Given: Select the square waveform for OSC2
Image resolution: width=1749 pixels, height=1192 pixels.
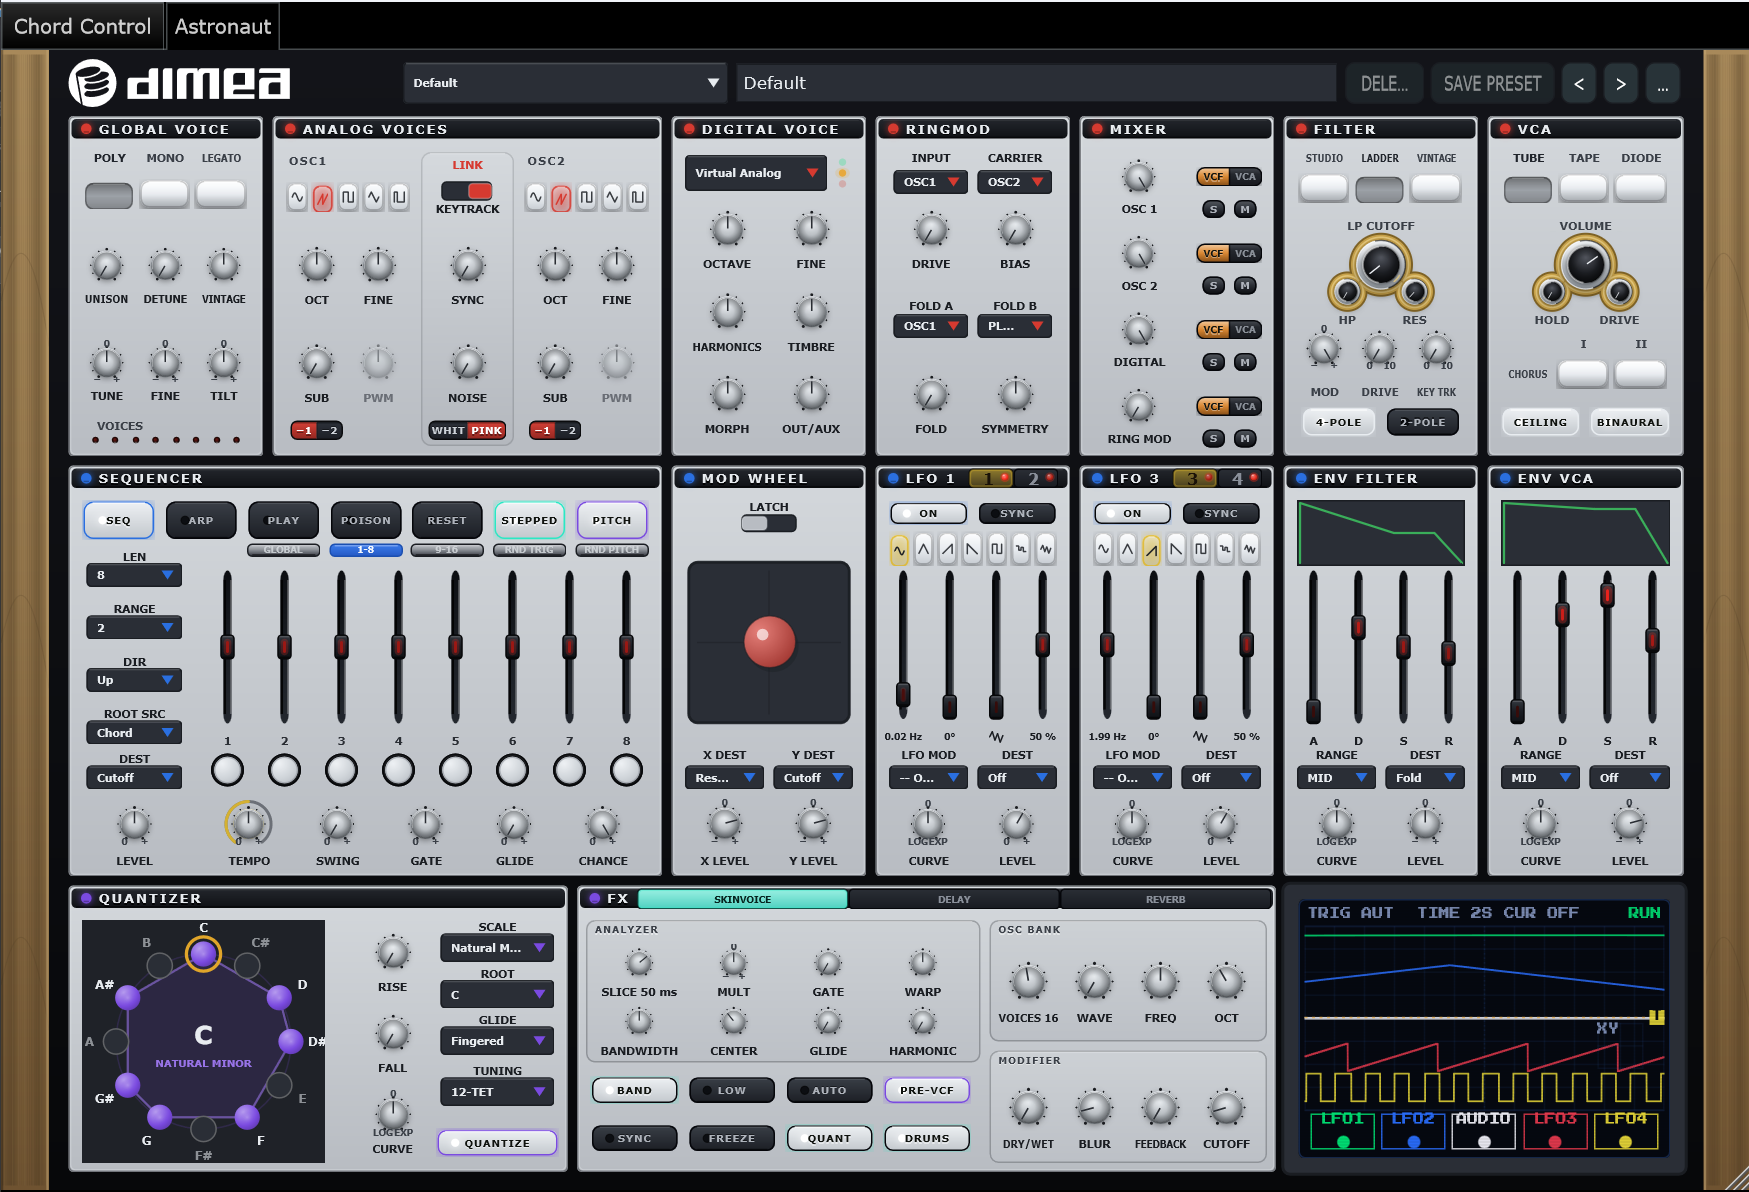Looking at the screenshot, I should pyautogui.click(x=587, y=197).
